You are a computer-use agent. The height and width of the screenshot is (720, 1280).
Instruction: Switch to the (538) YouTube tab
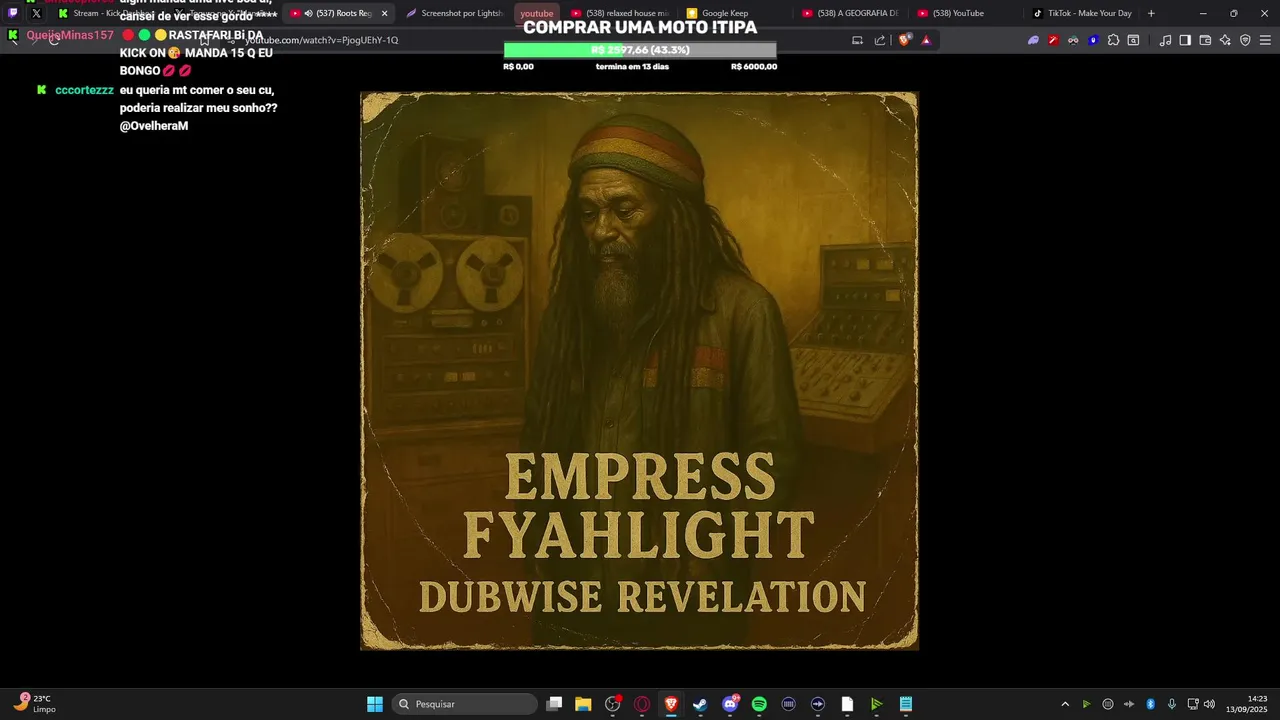pos(965,13)
